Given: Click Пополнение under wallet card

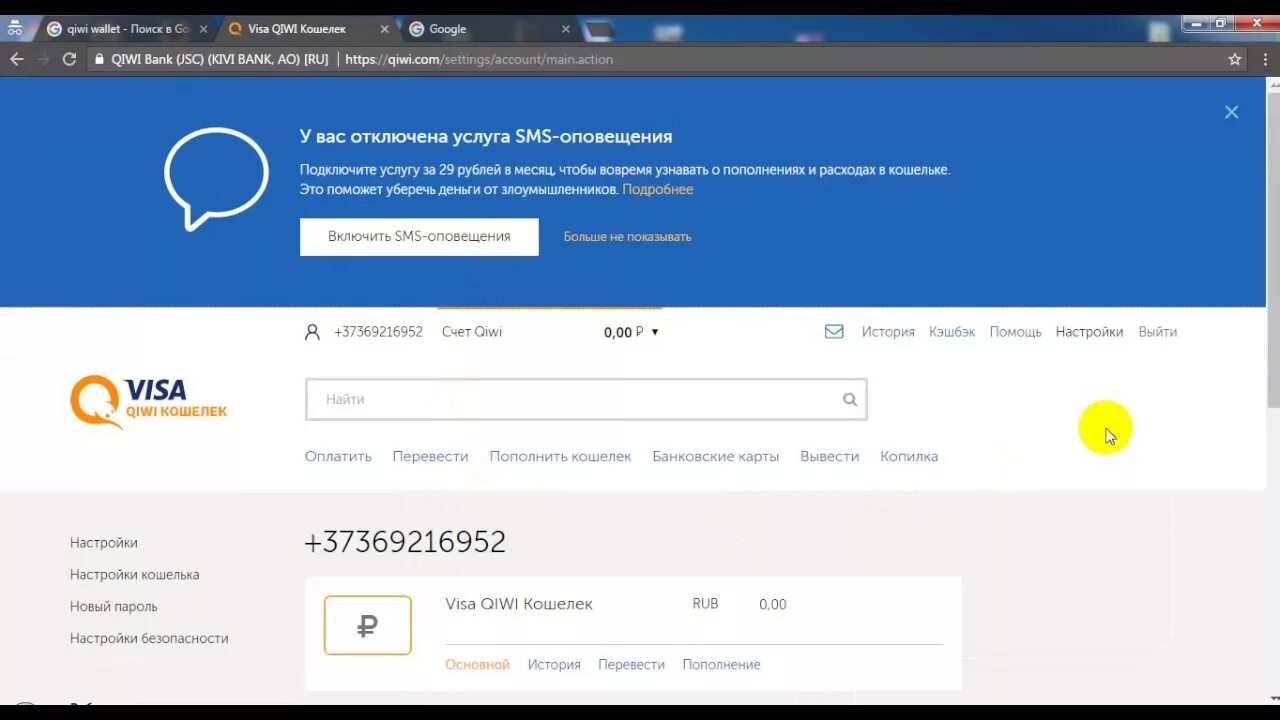Looking at the screenshot, I should [721, 665].
